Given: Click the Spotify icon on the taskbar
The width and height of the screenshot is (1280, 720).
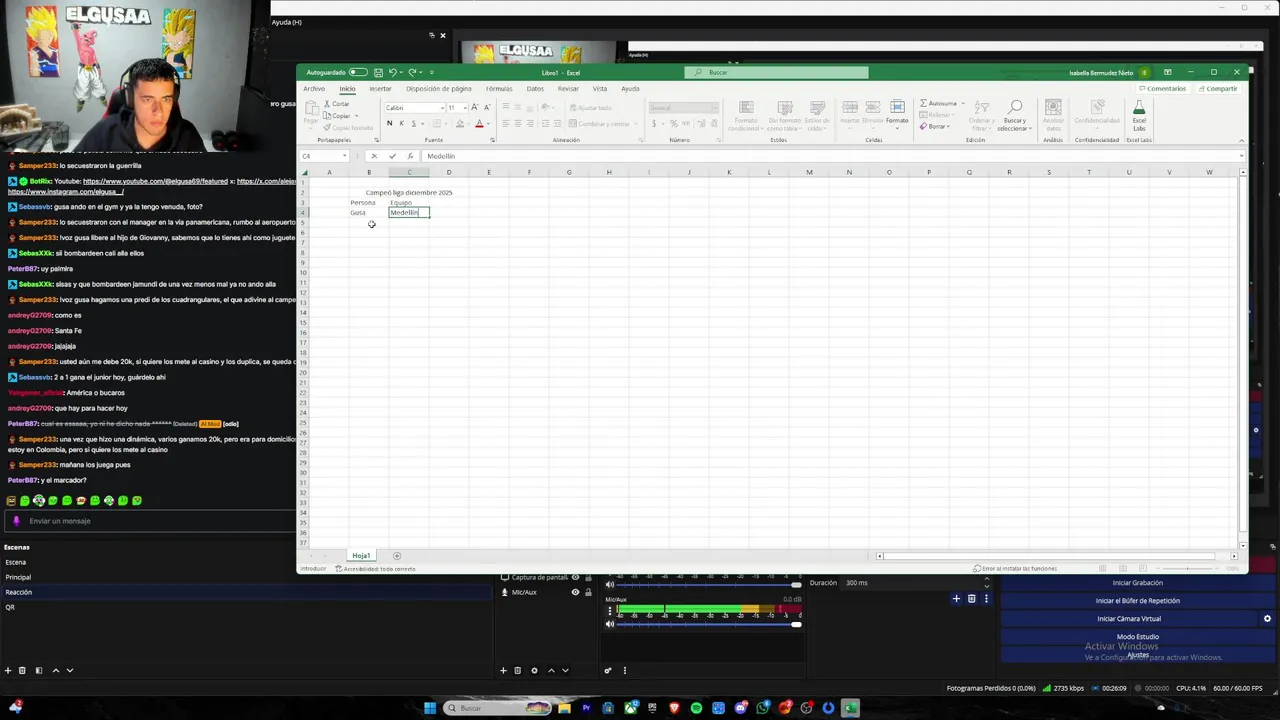Looking at the screenshot, I should tap(696, 708).
